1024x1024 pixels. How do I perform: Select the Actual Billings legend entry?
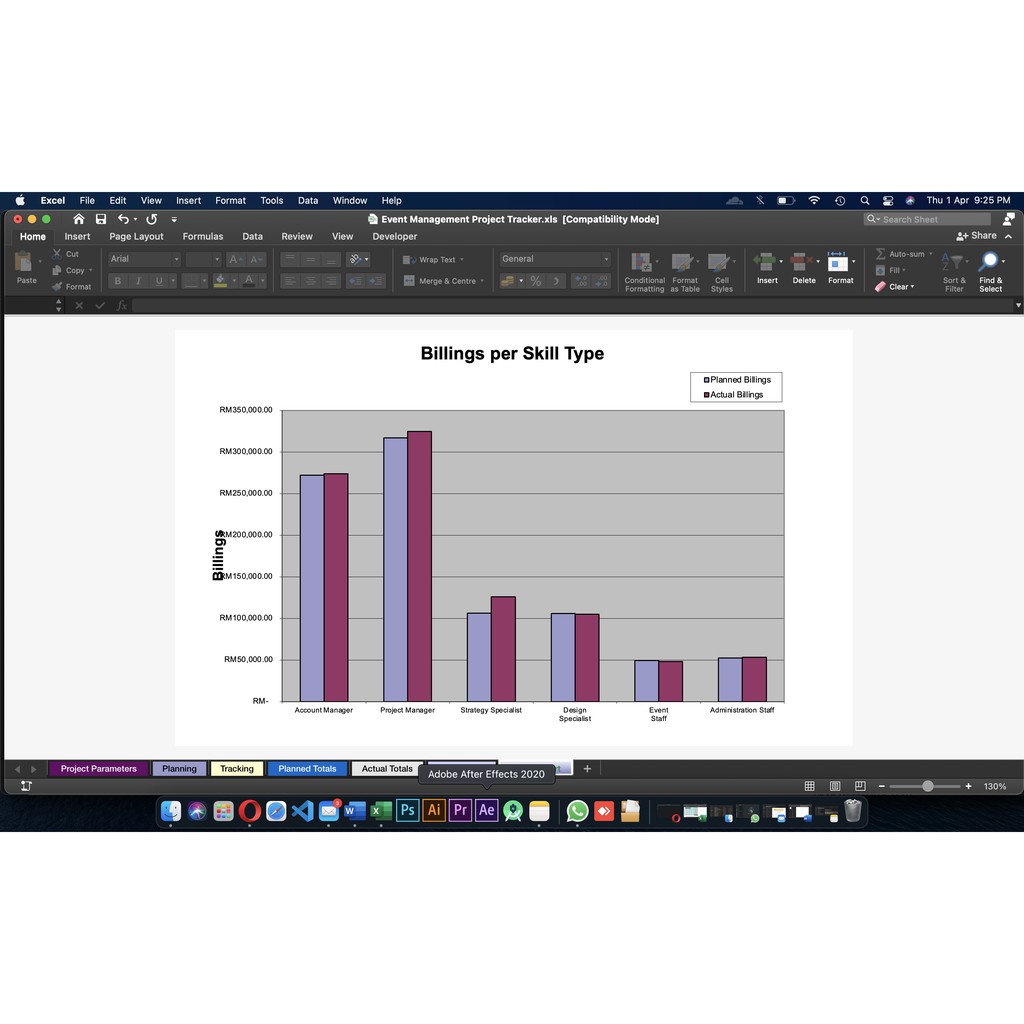click(733, 394)
